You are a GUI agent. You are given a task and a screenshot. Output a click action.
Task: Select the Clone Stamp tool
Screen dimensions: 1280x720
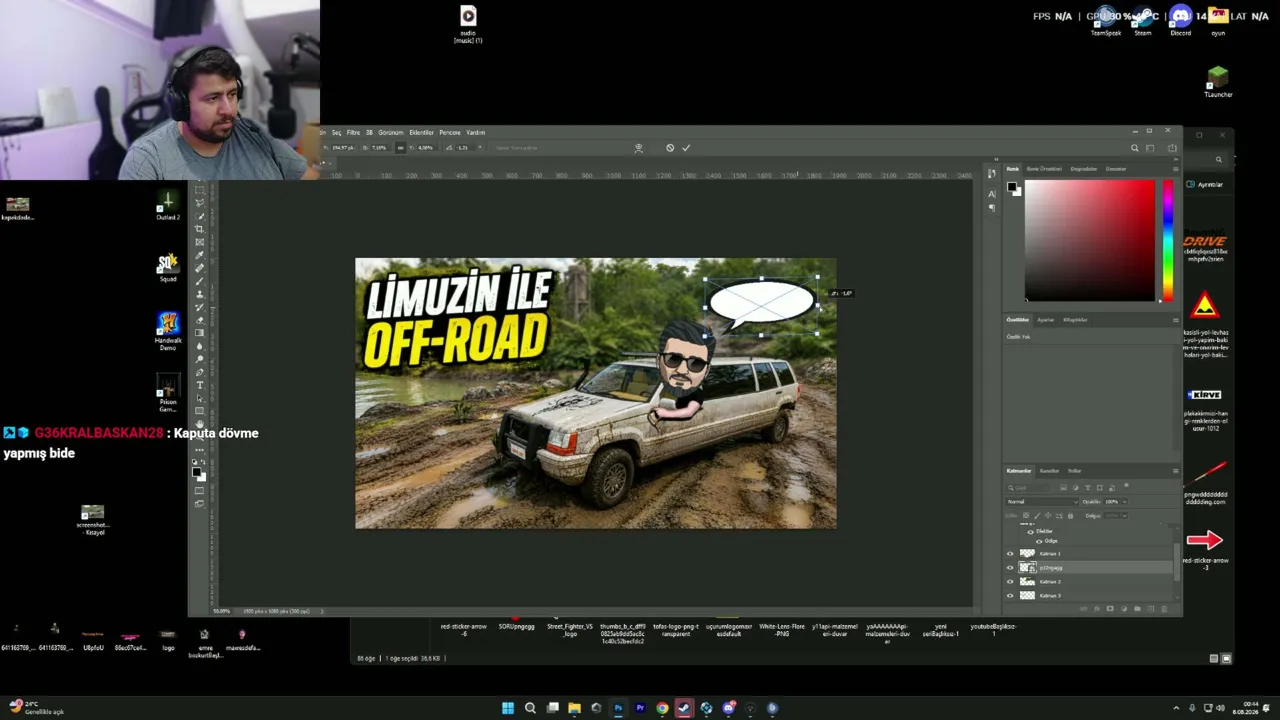[200, 294]
